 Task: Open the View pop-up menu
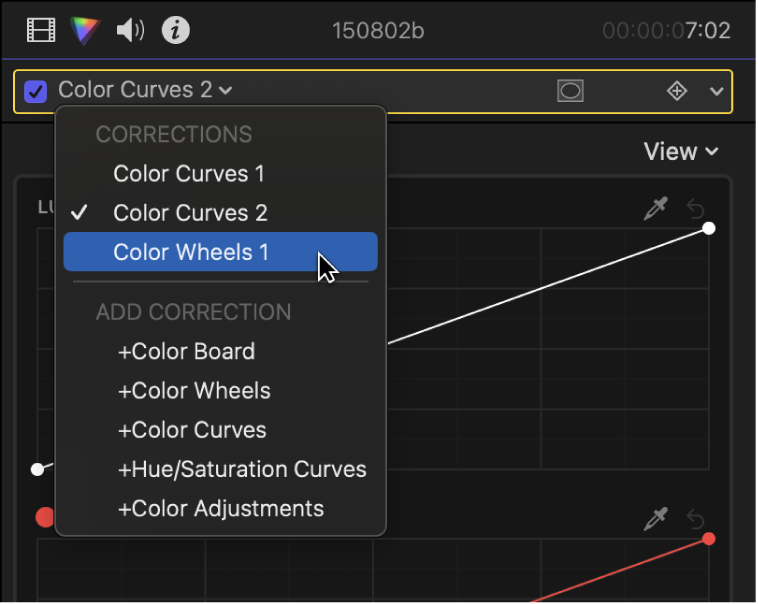click(x=681, y=152)
